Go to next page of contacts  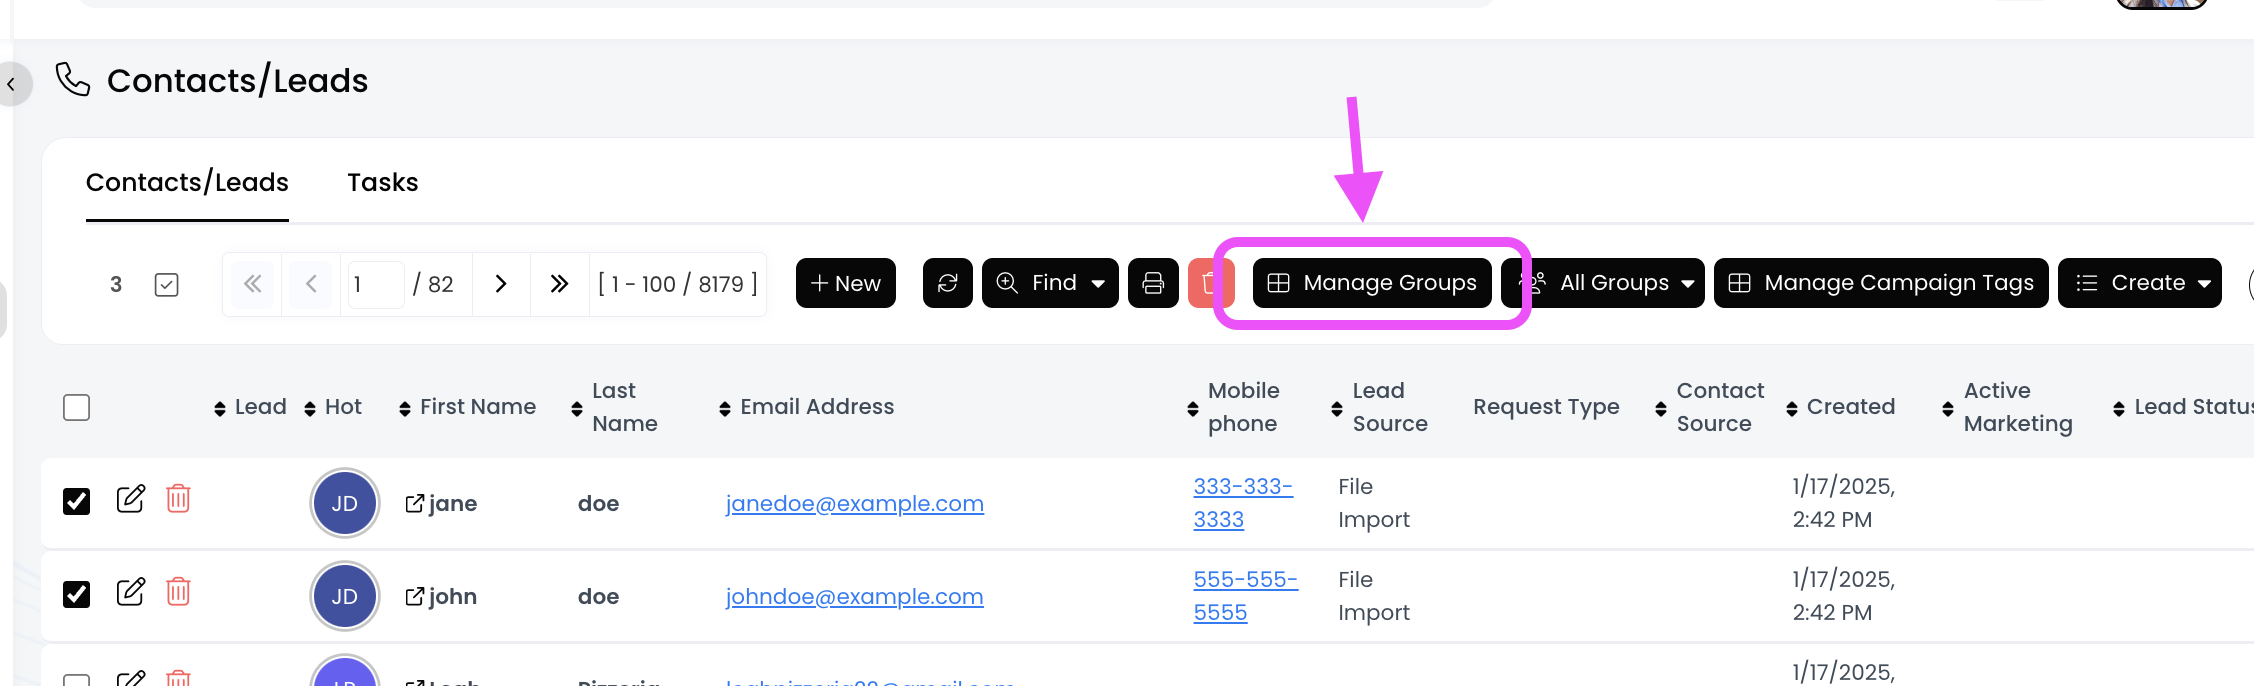point(501,284)
